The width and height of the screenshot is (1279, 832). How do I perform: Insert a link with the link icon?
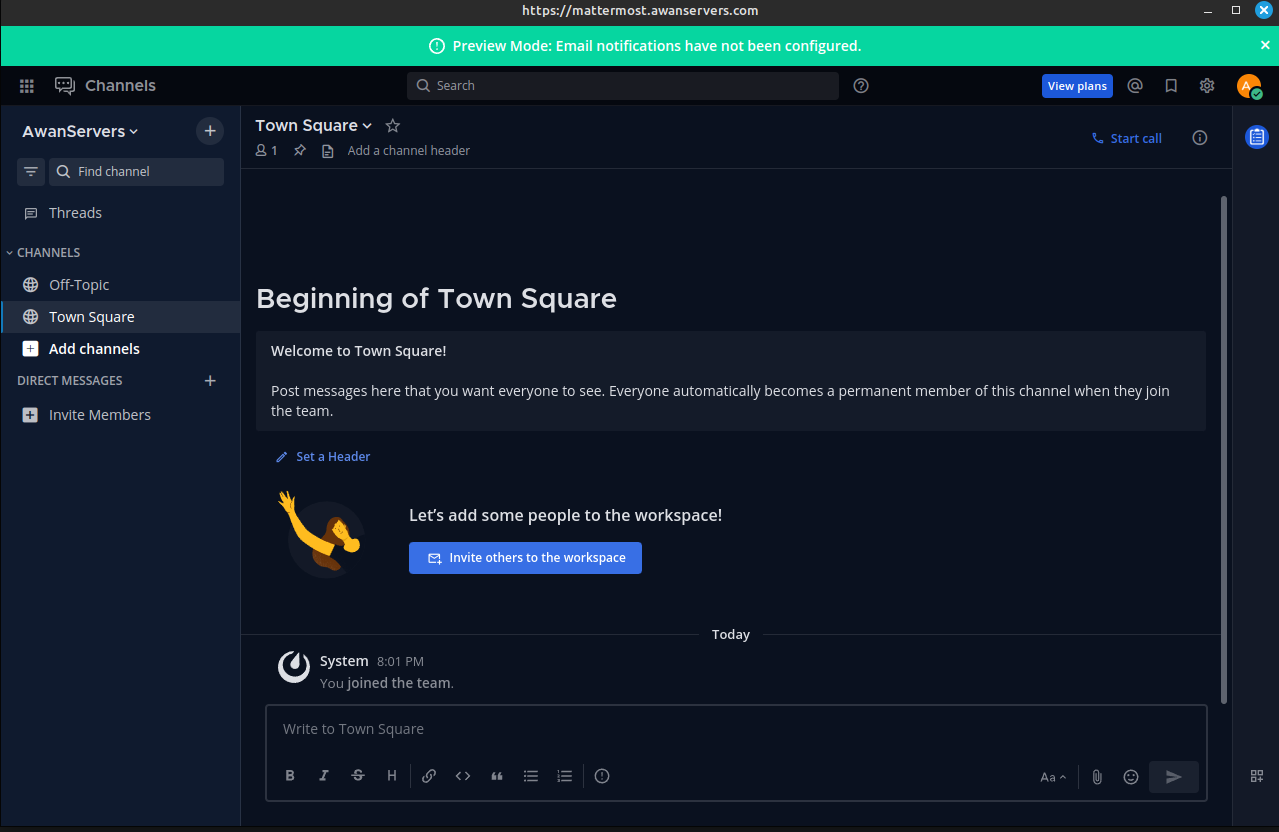(429, 776)
